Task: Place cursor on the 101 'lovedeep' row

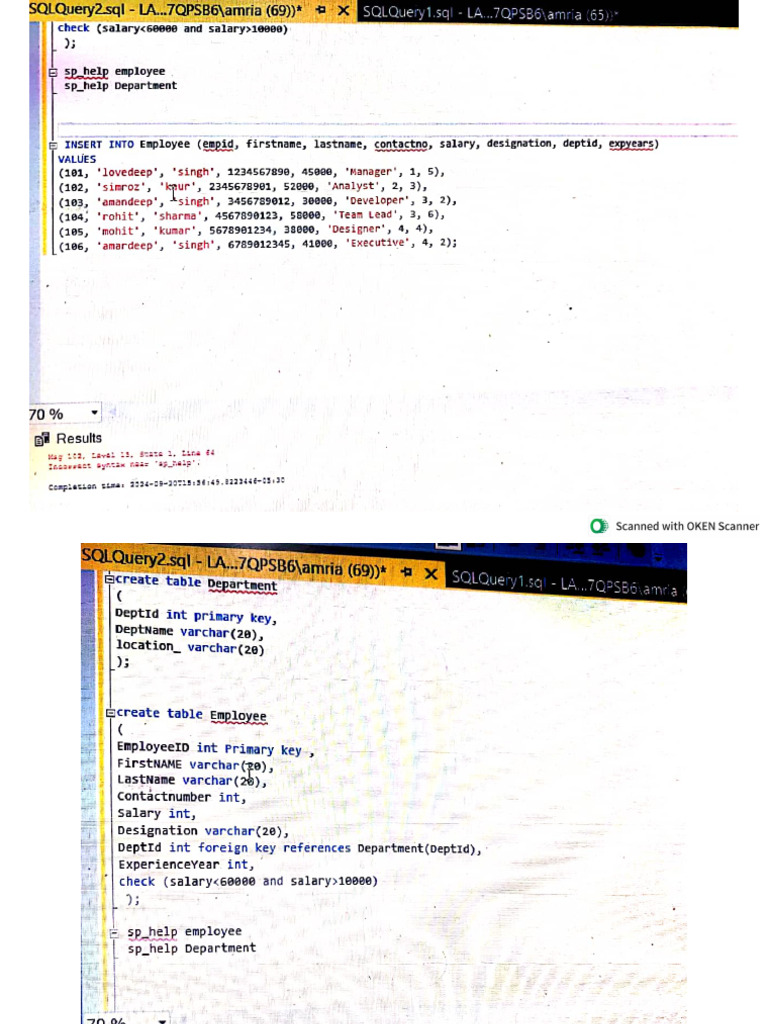Action: (x=251, y=172)
